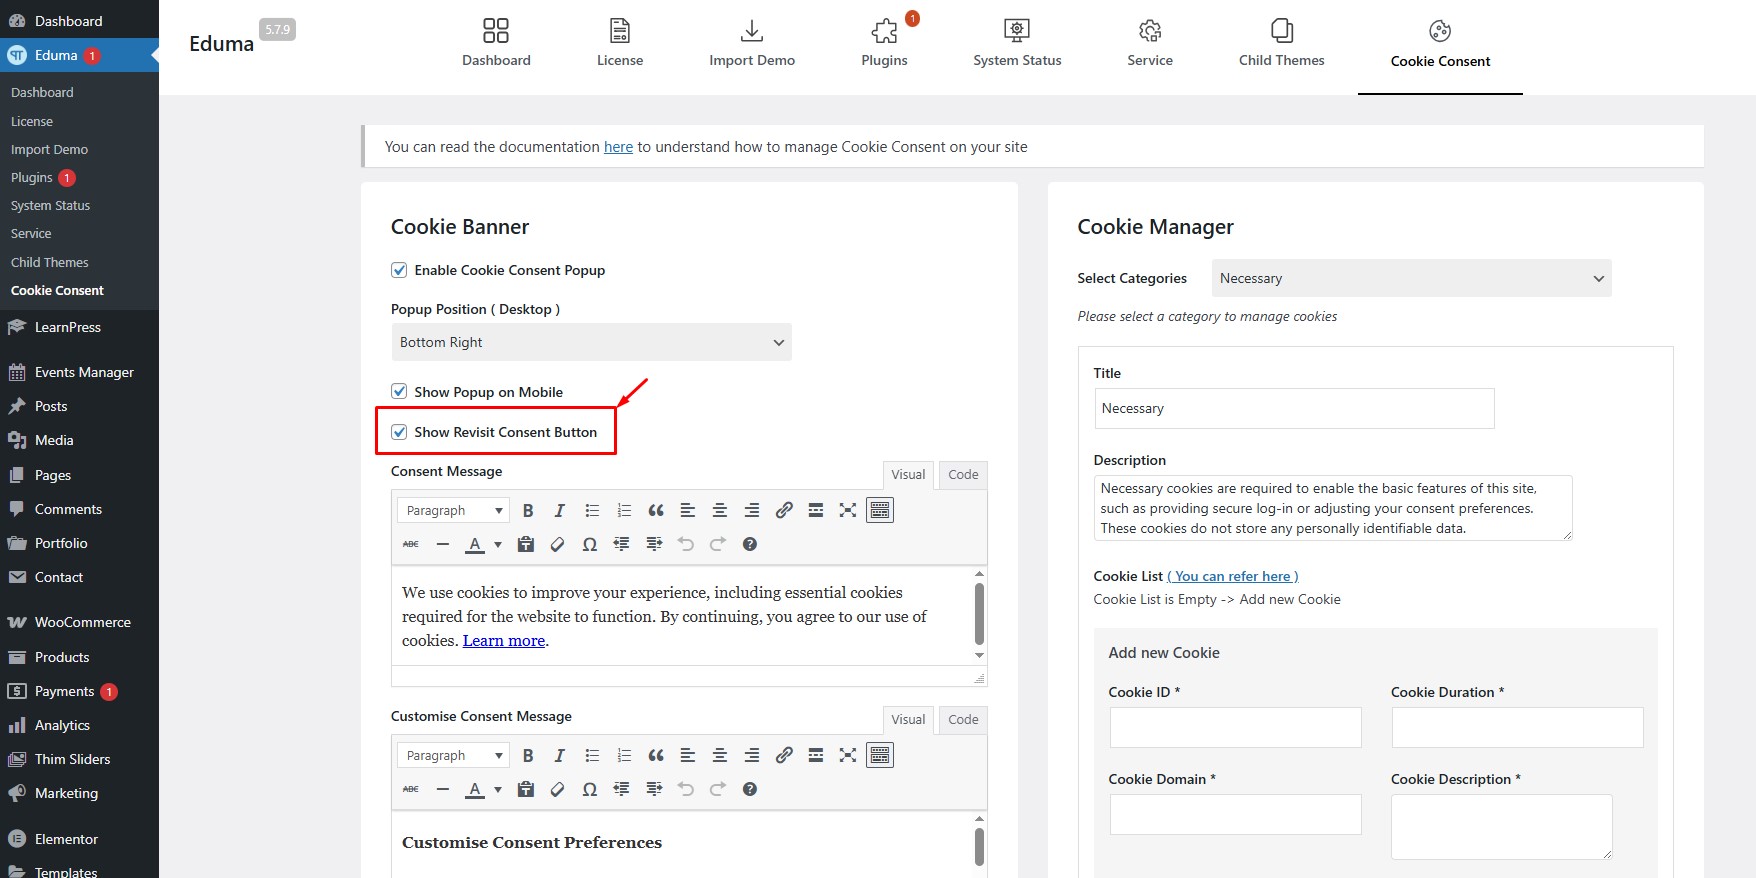Click Blockquote icon in Consent Message editor

point(656,511)
